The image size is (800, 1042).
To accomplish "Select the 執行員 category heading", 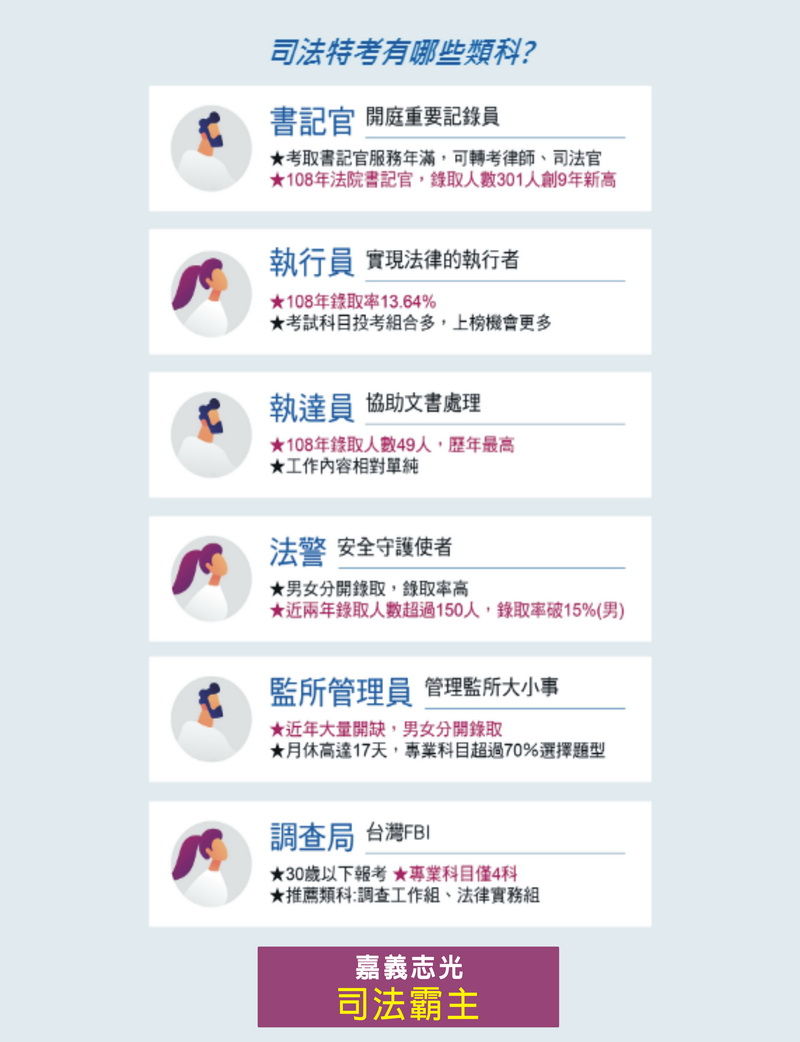I will pyautogui.click(x=312, y=262).
